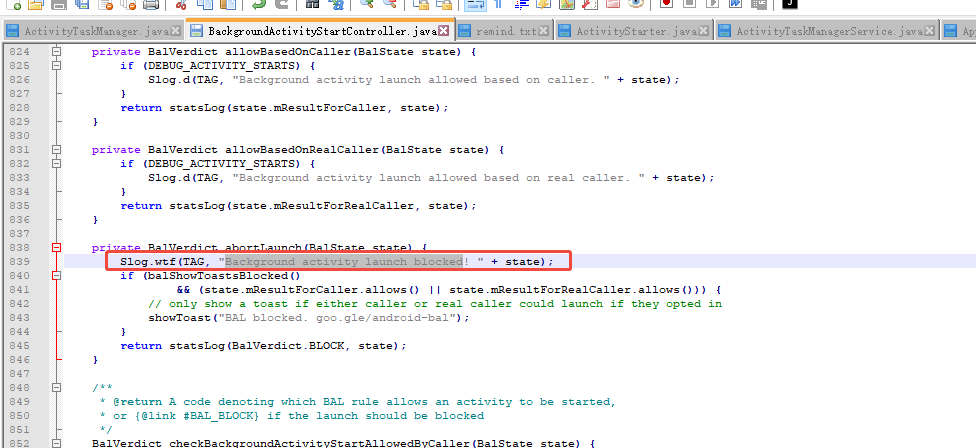Viewport: 976px width, 448px height.
Task: Open a file using the folder icon
Action: pyautogui.click(x=35, y=4)
